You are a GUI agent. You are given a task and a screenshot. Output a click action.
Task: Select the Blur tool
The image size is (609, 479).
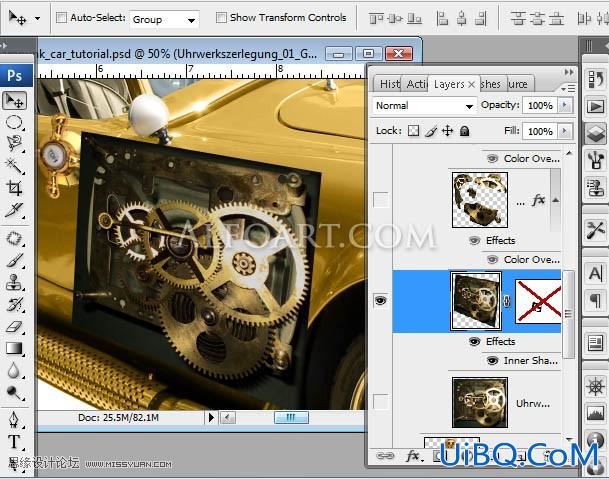pyautogui.click(x=14, y=371)
